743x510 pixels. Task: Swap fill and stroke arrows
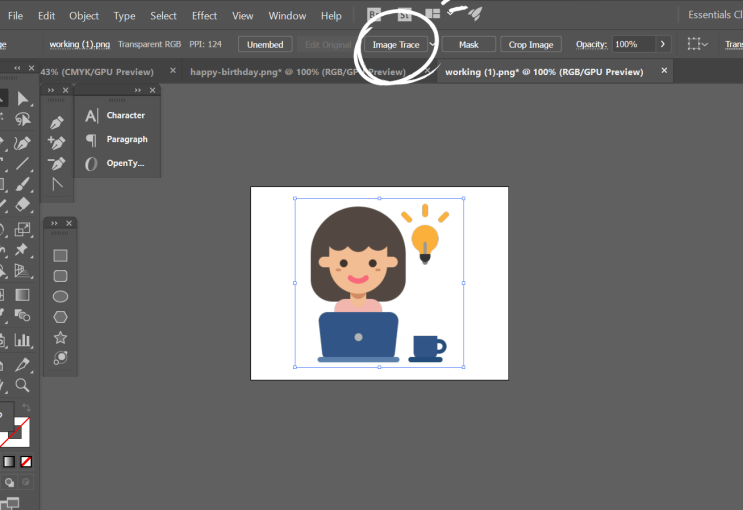[x=27, y=408]
